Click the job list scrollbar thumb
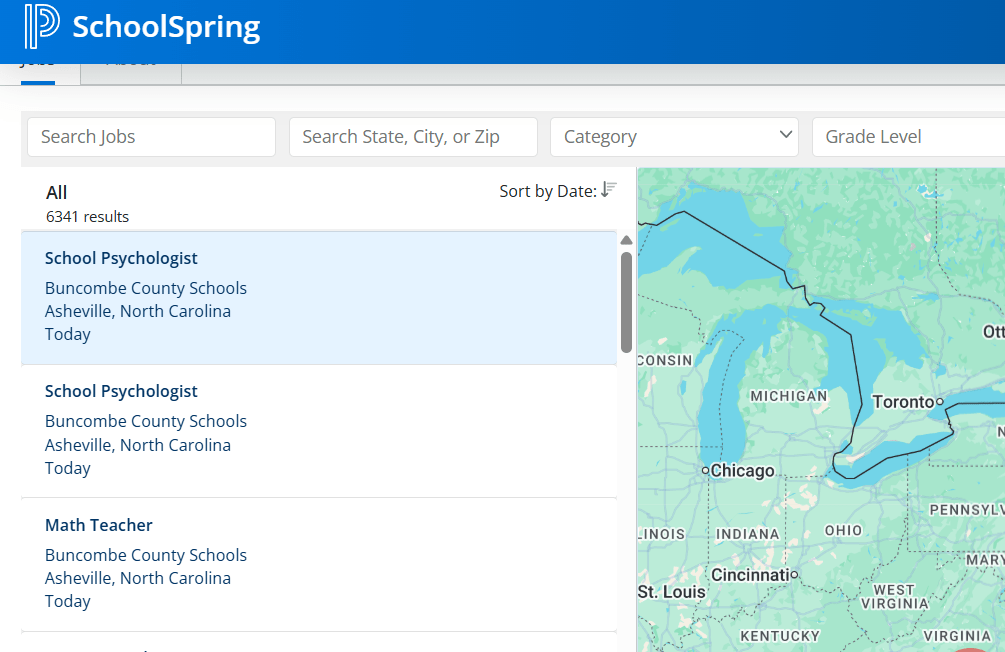 [x=626, y=300]
